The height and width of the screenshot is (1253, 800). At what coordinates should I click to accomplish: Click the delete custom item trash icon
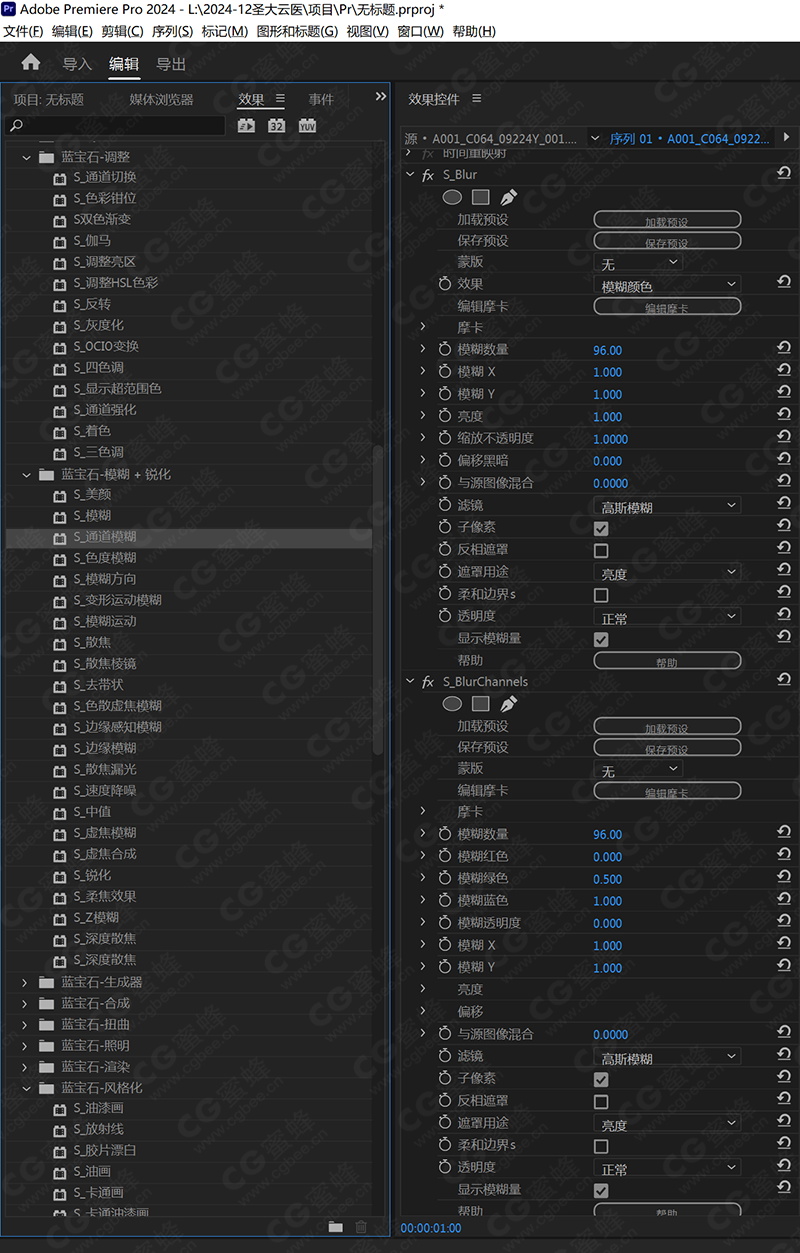coord(361,1227)
